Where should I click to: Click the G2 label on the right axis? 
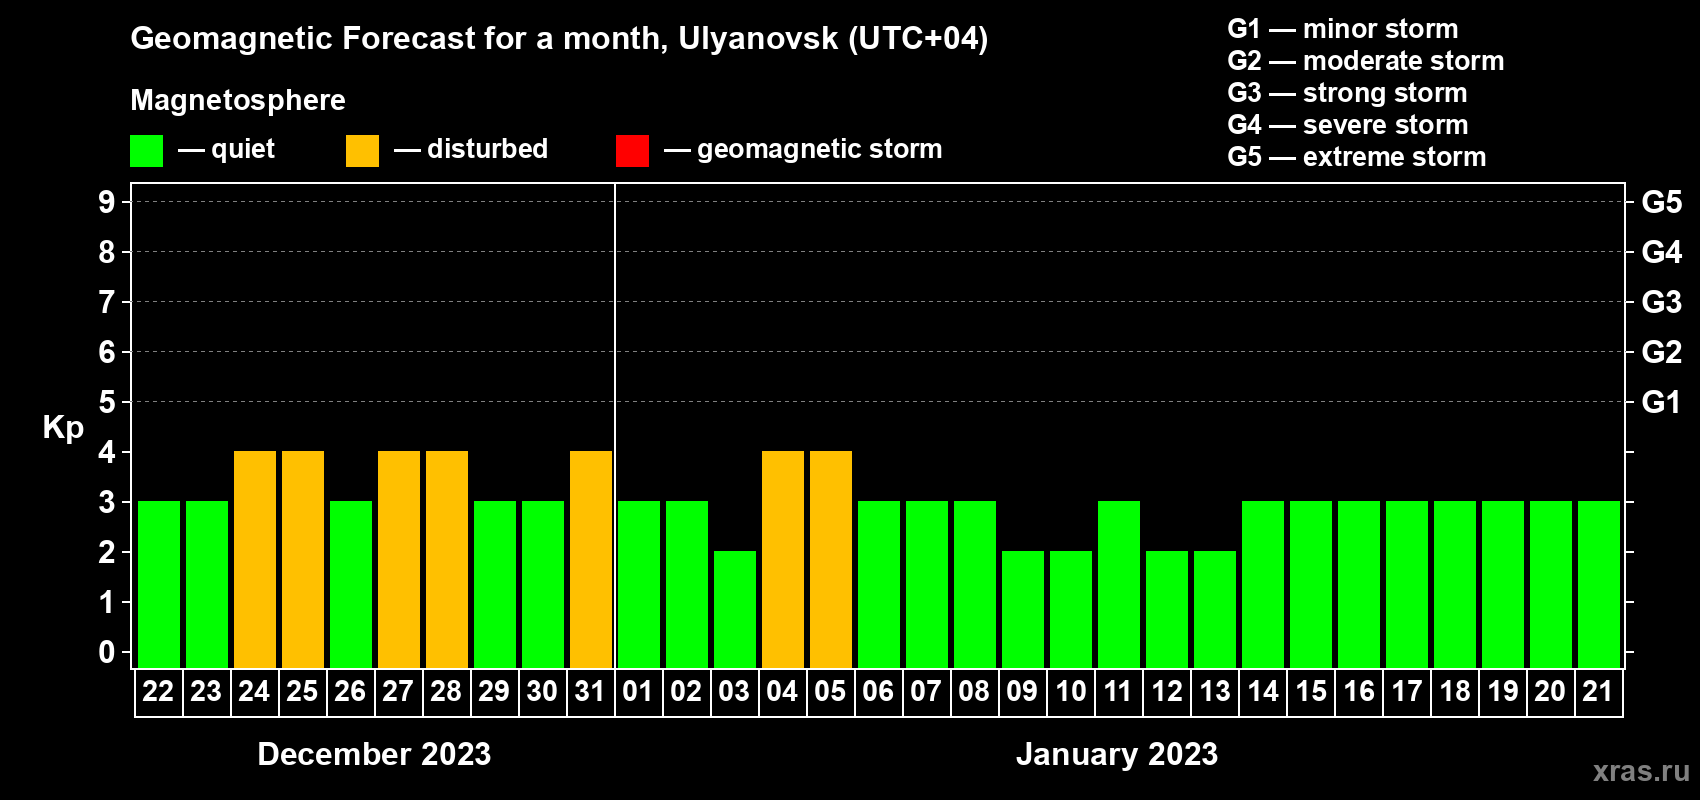point(1662,352)
